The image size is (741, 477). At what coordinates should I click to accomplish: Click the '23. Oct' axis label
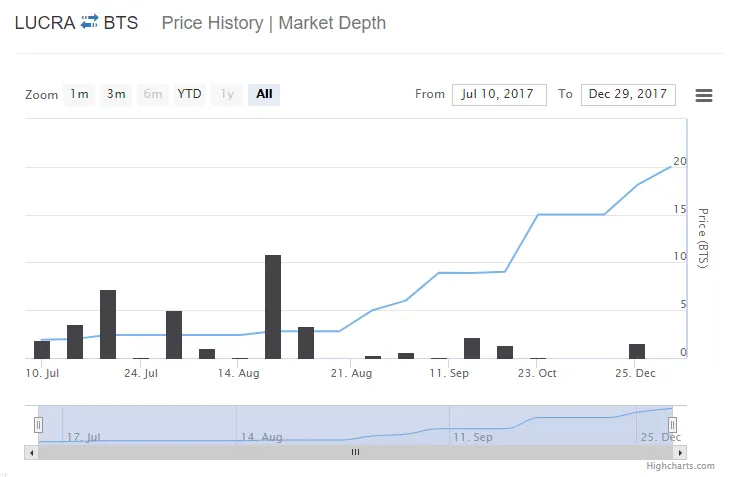[x=537, y=373]
